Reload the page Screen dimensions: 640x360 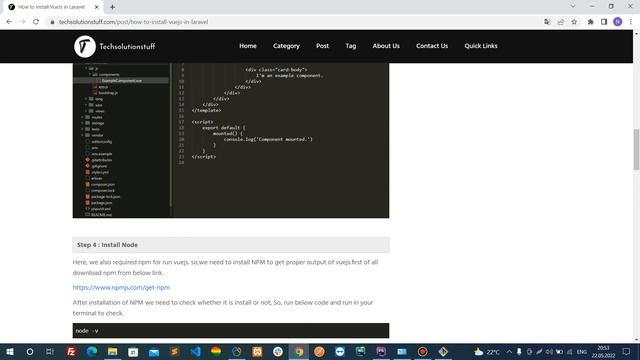[x=36, y=22]
